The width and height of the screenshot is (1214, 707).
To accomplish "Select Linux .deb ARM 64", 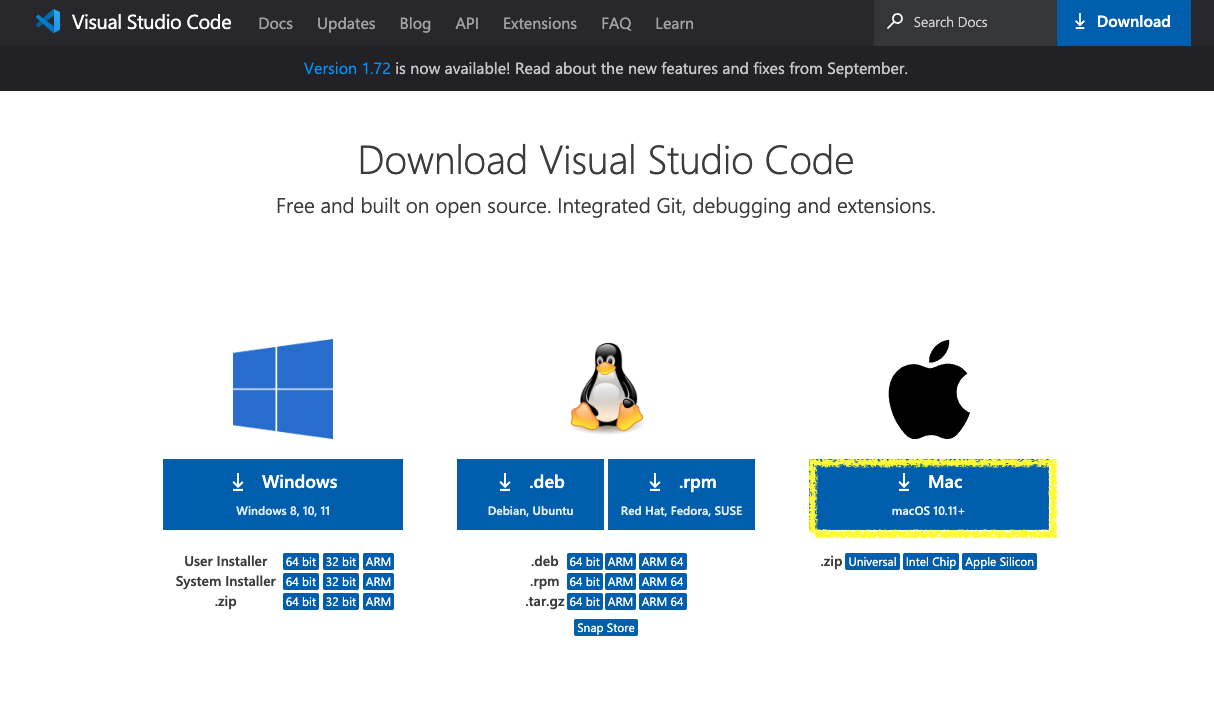I will (663, 562).
